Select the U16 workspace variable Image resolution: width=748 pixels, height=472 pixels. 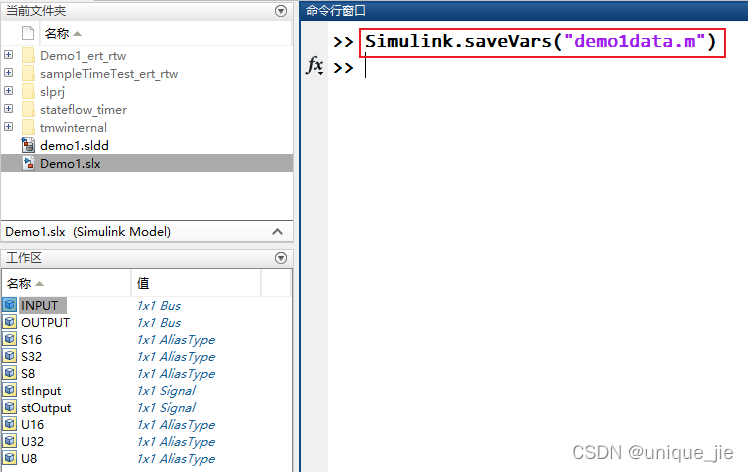click(32, 425)
